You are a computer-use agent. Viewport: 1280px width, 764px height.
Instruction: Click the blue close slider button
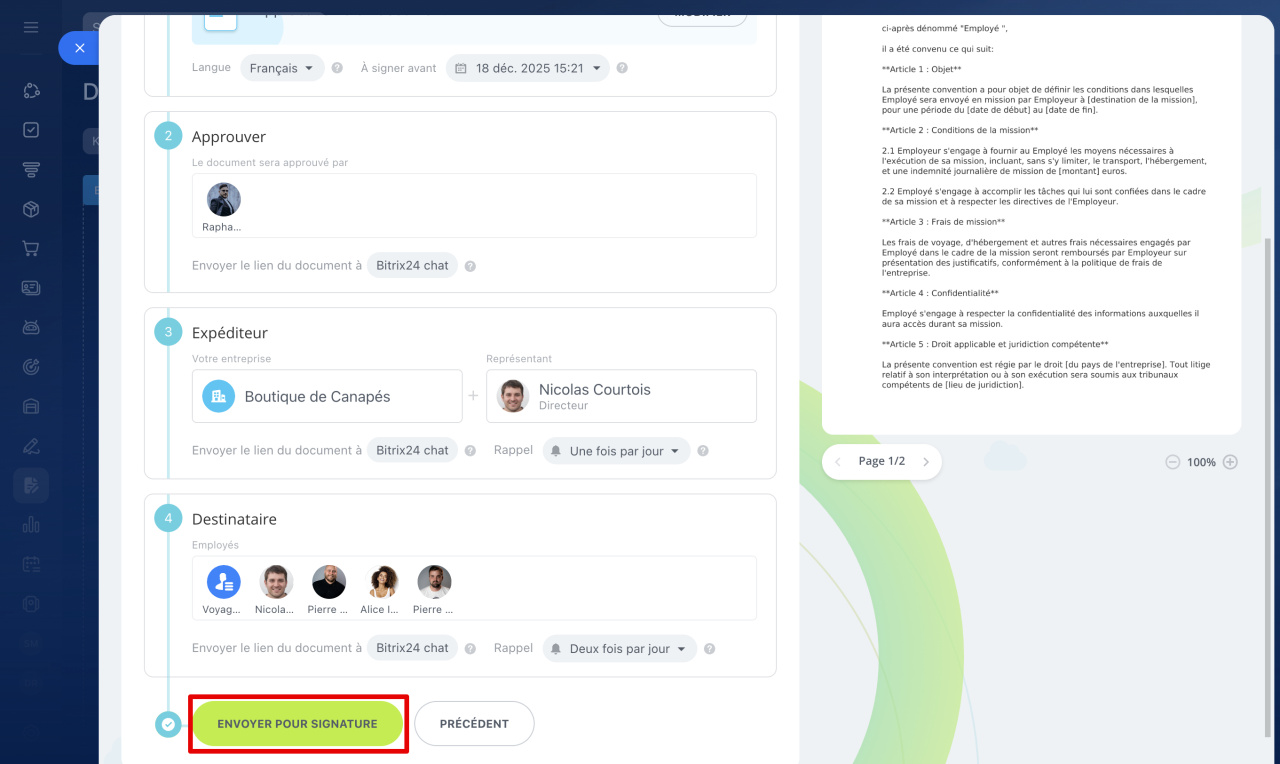click(x=80, y=48)
